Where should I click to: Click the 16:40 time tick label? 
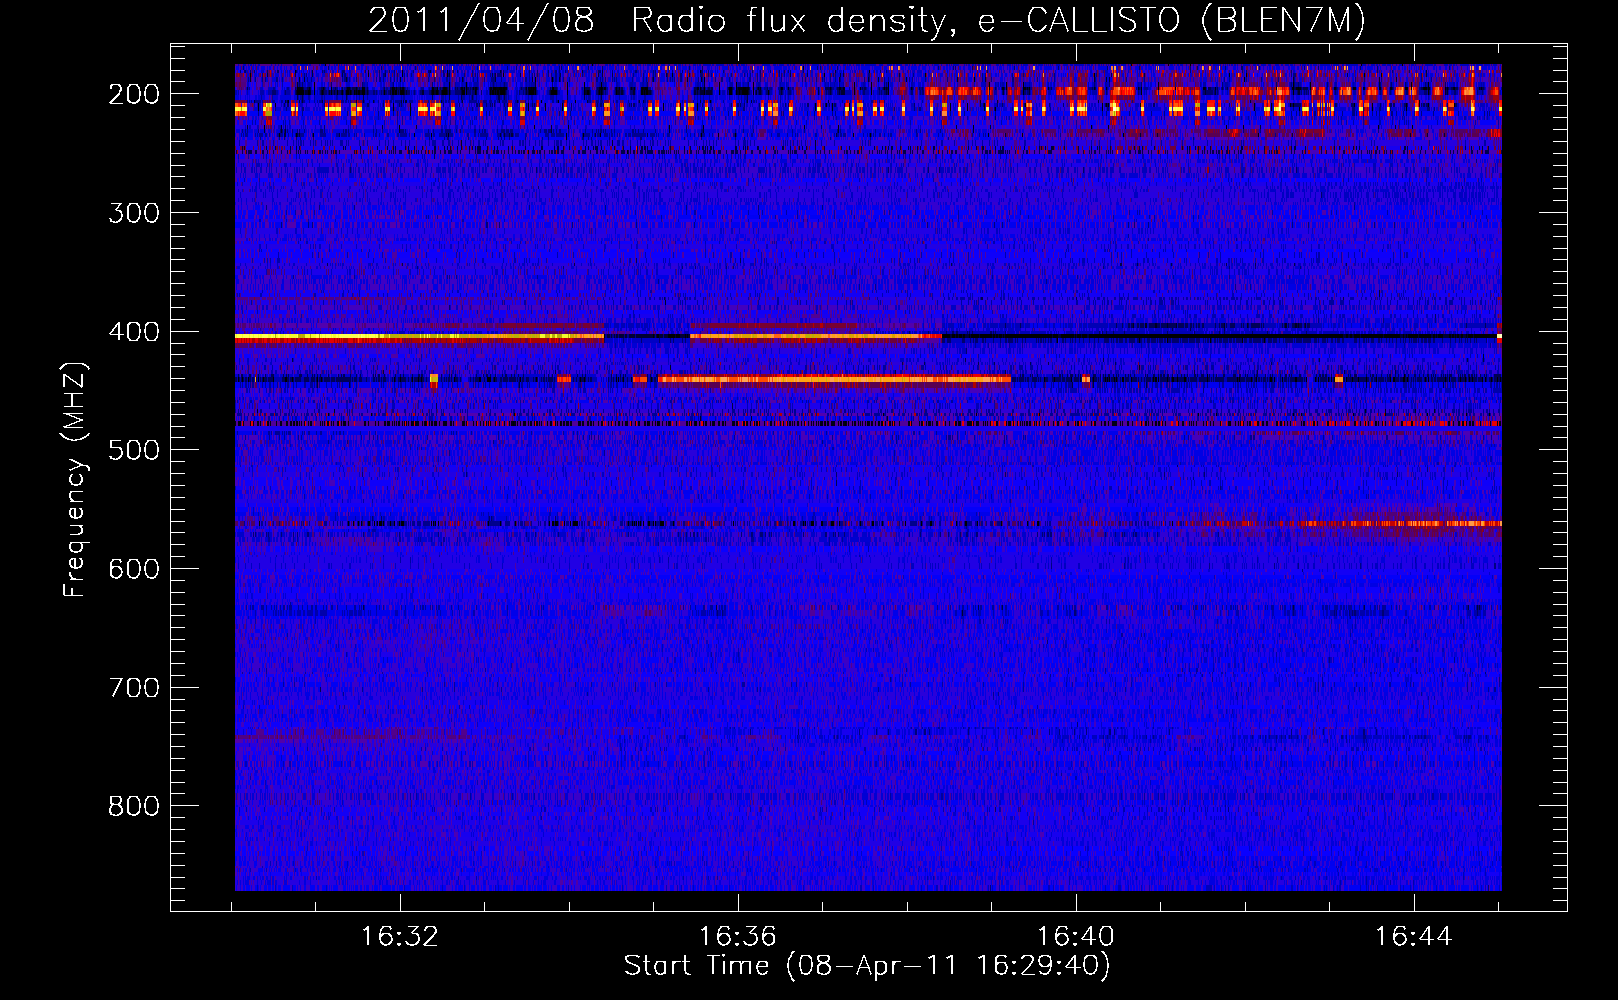[1076, 937]
